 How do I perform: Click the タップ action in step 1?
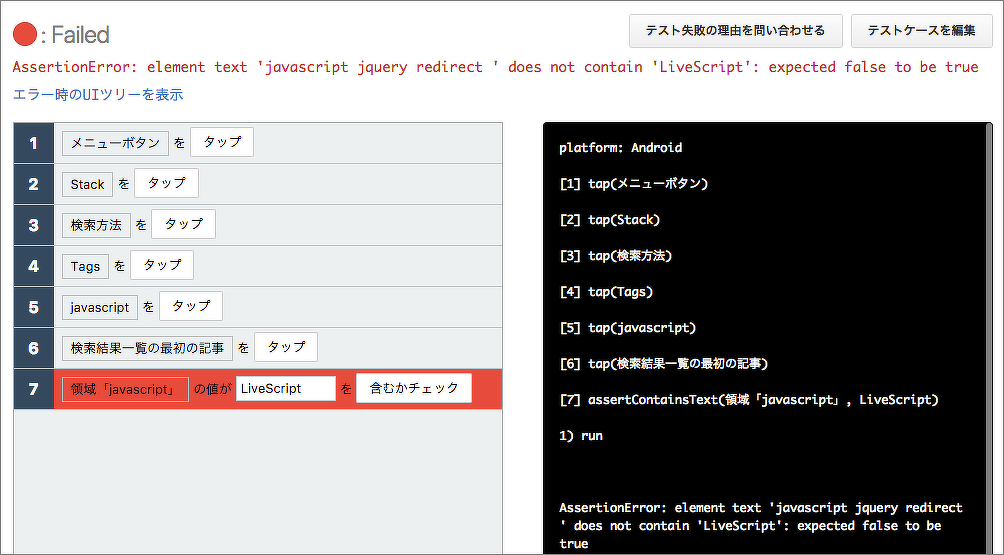click(x=222, y=143)
